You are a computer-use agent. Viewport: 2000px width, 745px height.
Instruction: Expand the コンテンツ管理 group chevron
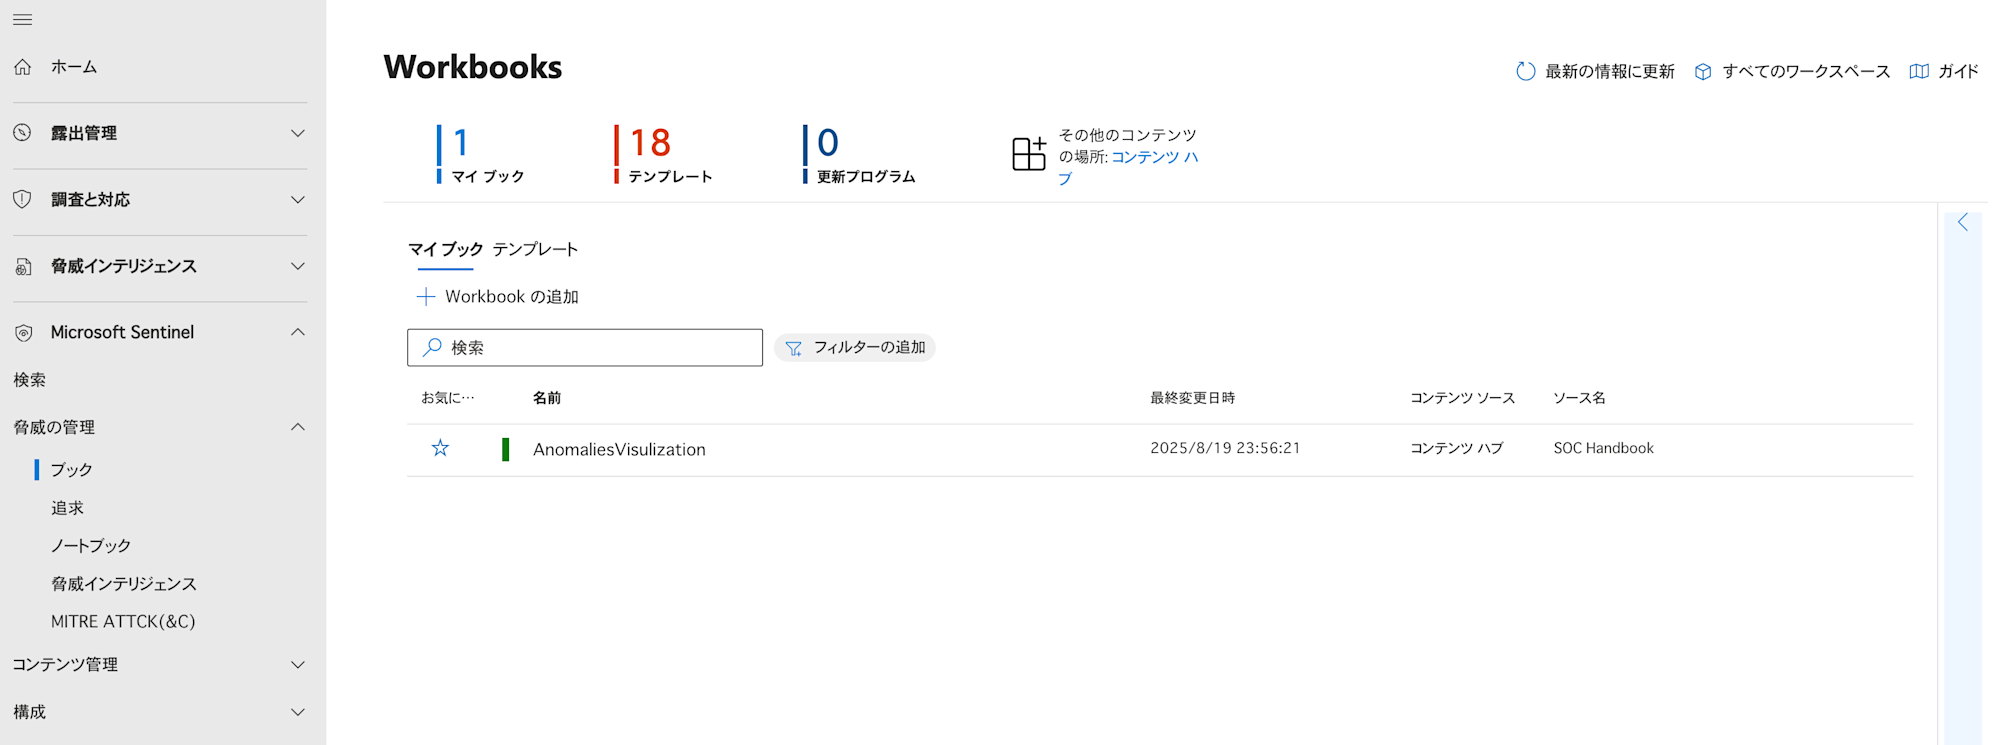(x=298, y=664)
